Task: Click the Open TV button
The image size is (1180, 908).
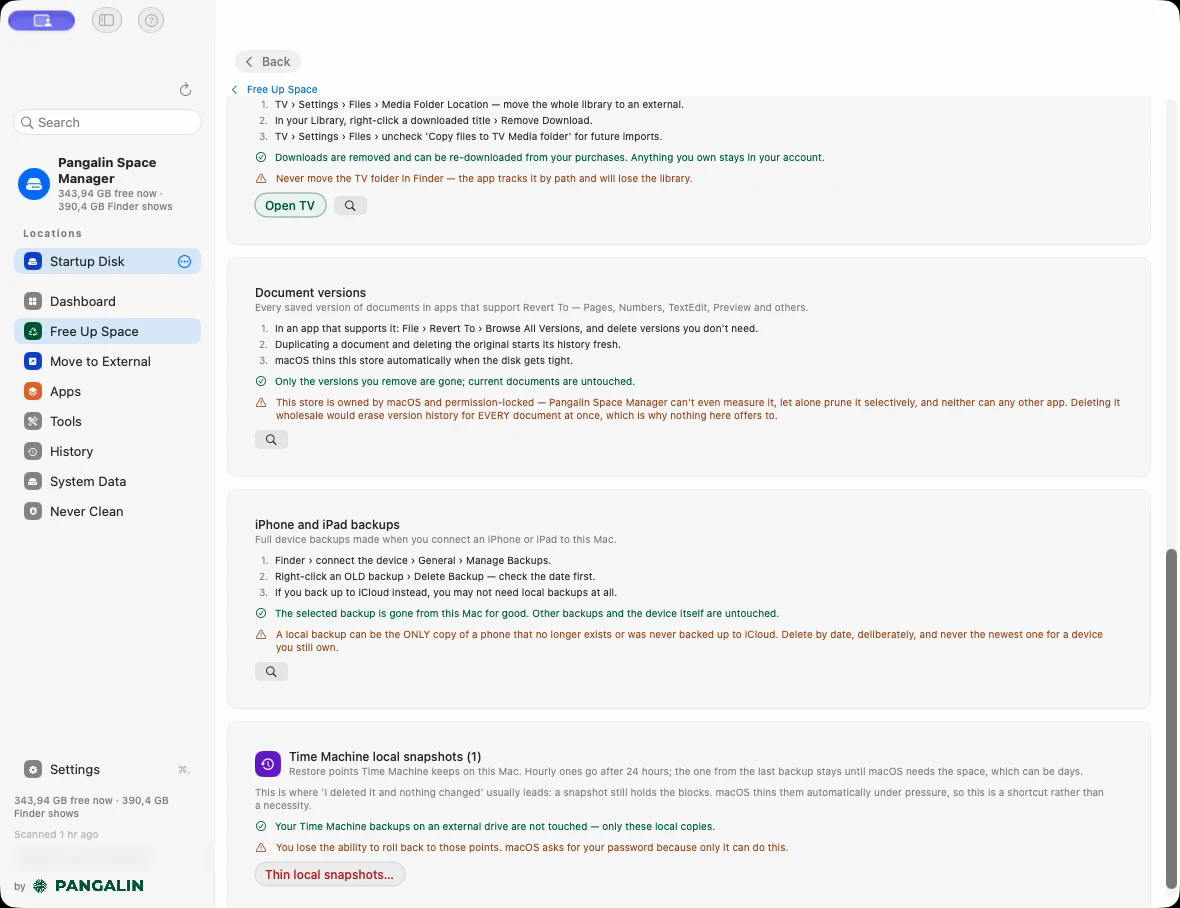Action: pyautogui.click(x=290, y=205)
